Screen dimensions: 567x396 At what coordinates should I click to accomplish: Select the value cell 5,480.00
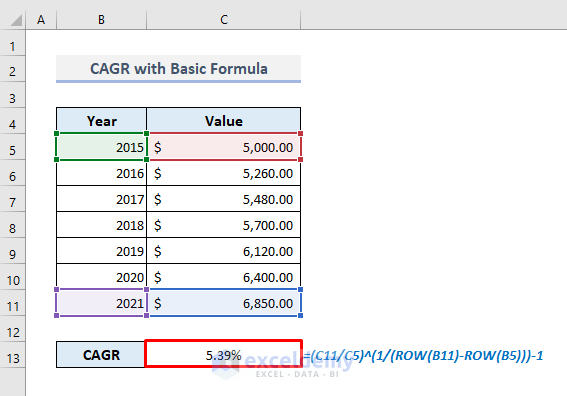coord(224,199)
